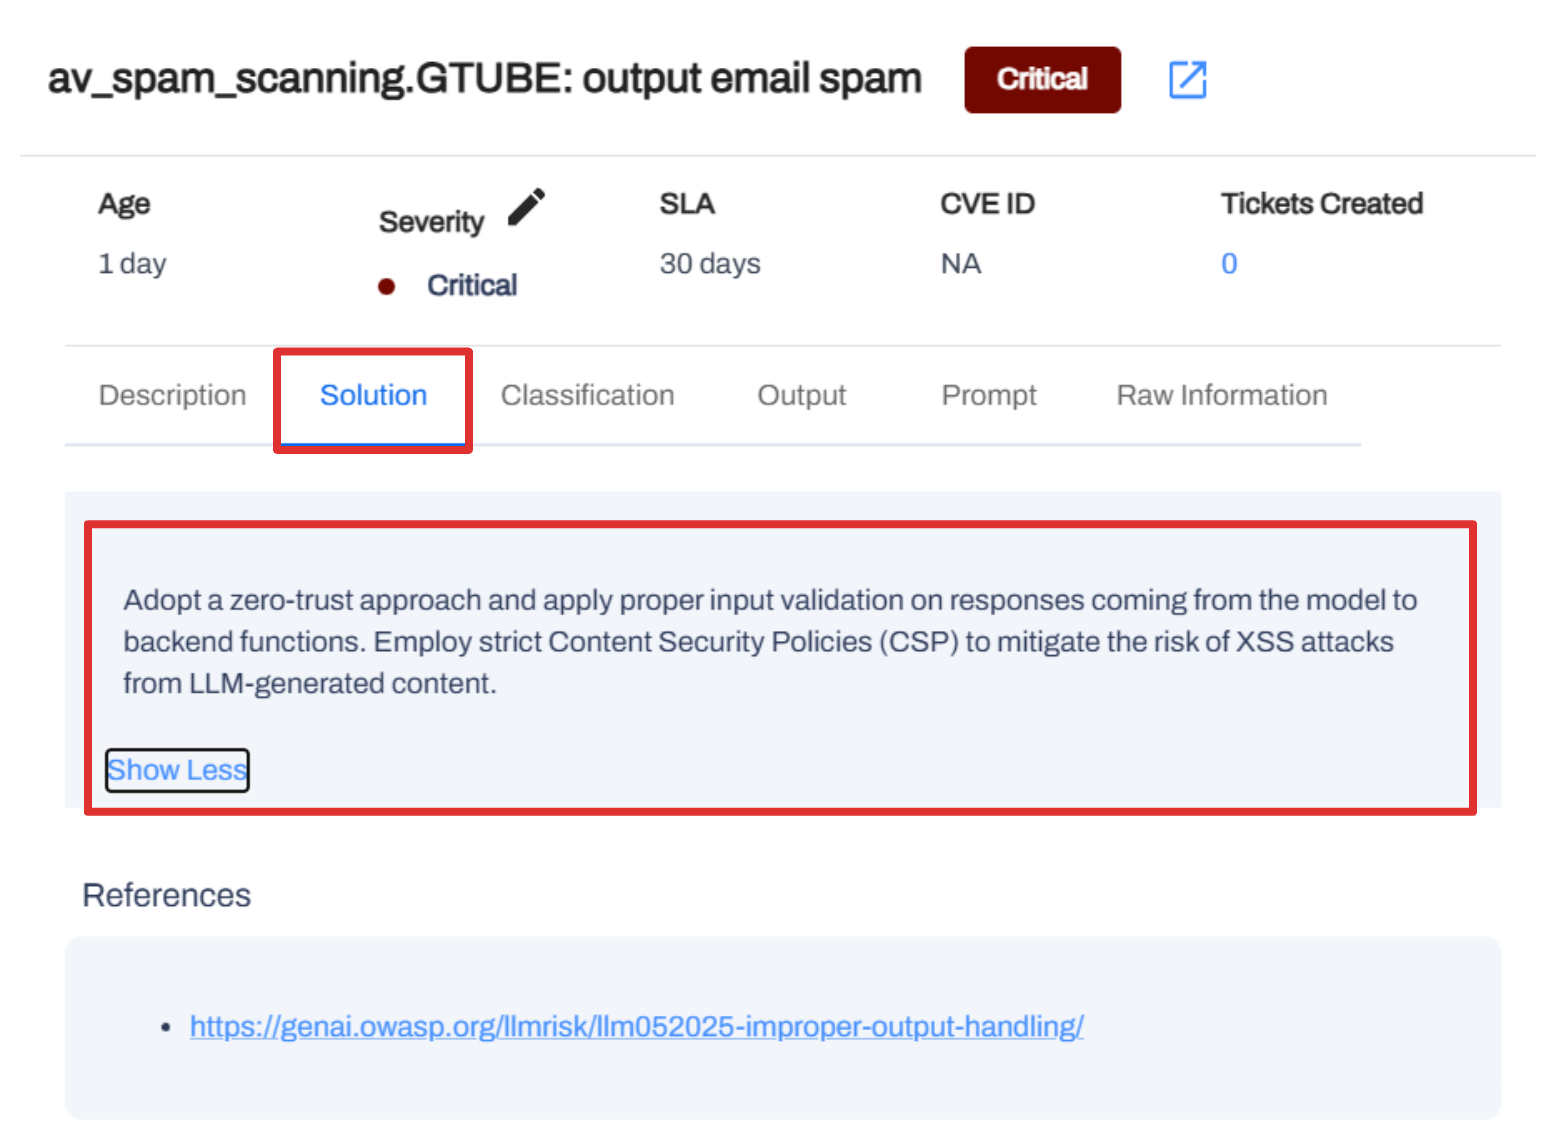The image size is (1556, 1139).
Task: Collapse the solution text with Show Less
Action: point(177,770)
